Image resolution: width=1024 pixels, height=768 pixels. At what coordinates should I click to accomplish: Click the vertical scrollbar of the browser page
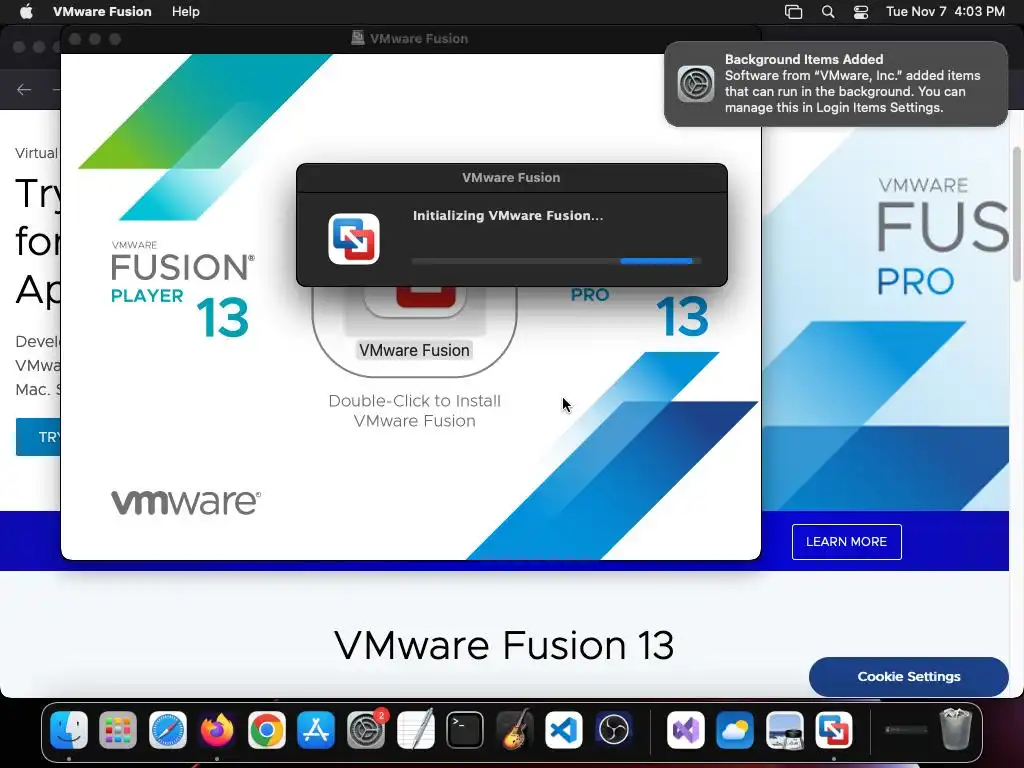1016,214
